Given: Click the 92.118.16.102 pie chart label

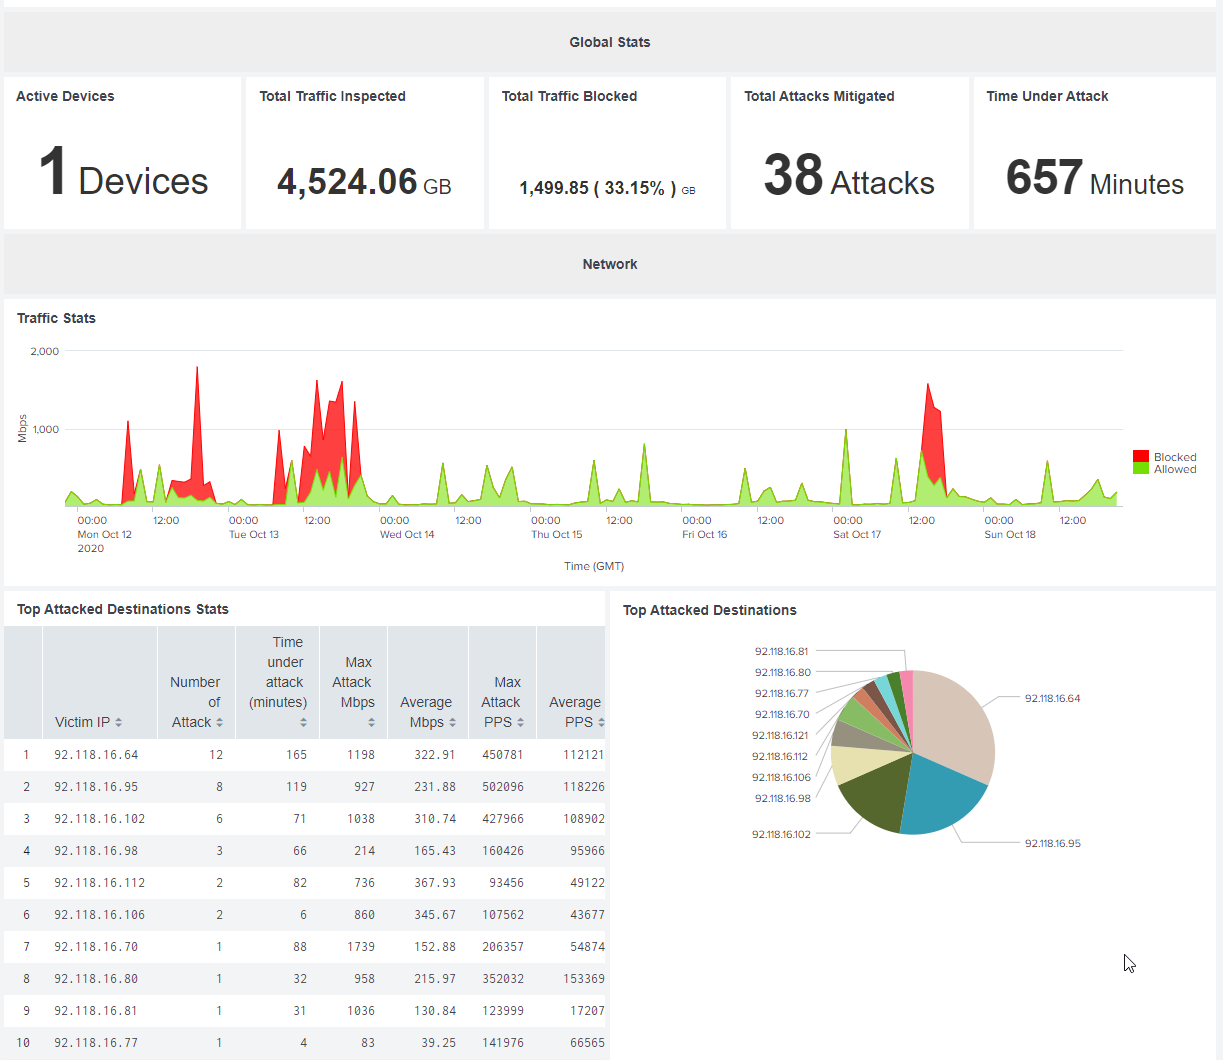Looking at the screenshot, I should click(781, 834).
